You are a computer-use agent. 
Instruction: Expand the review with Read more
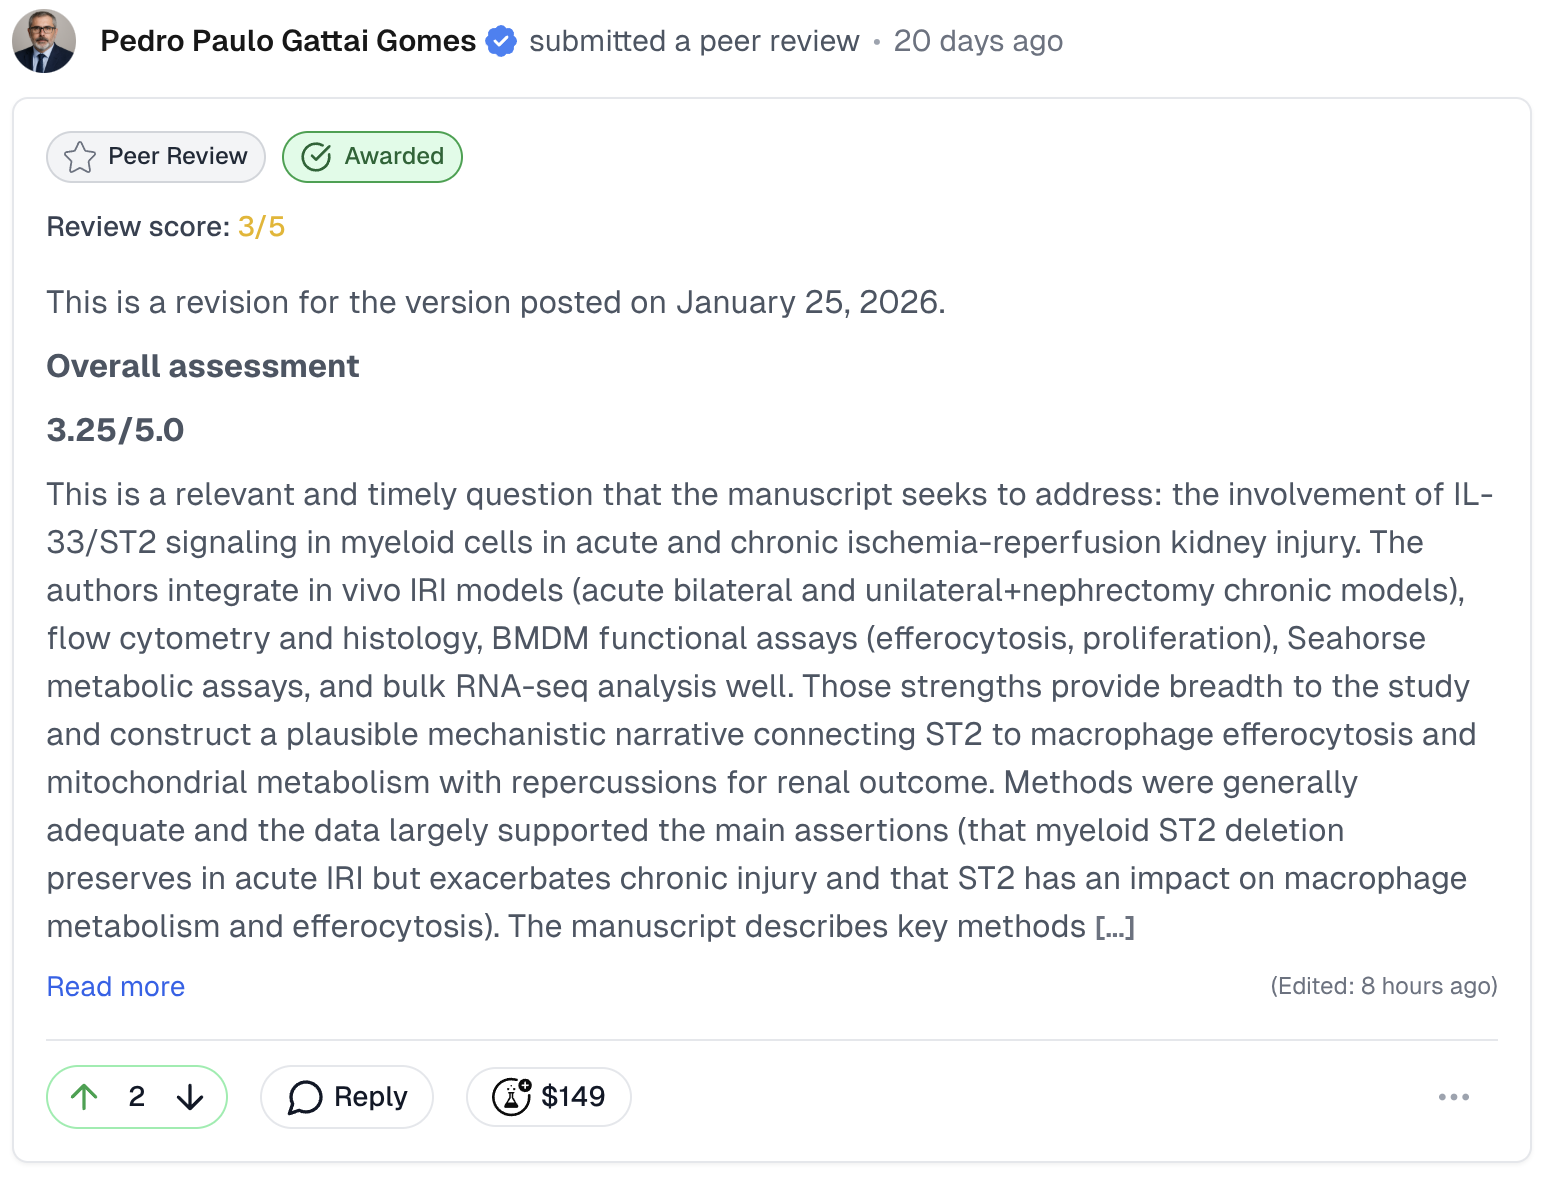coord(115,986)
